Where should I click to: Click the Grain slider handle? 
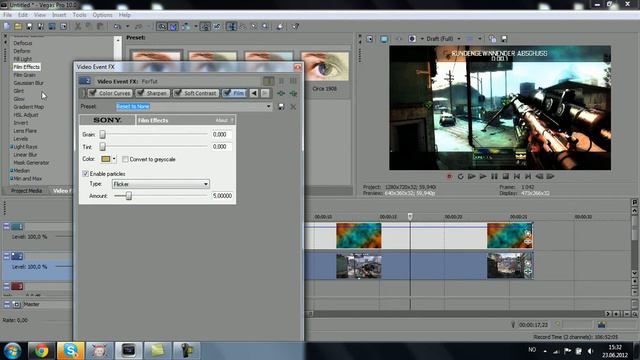point(102,134)
